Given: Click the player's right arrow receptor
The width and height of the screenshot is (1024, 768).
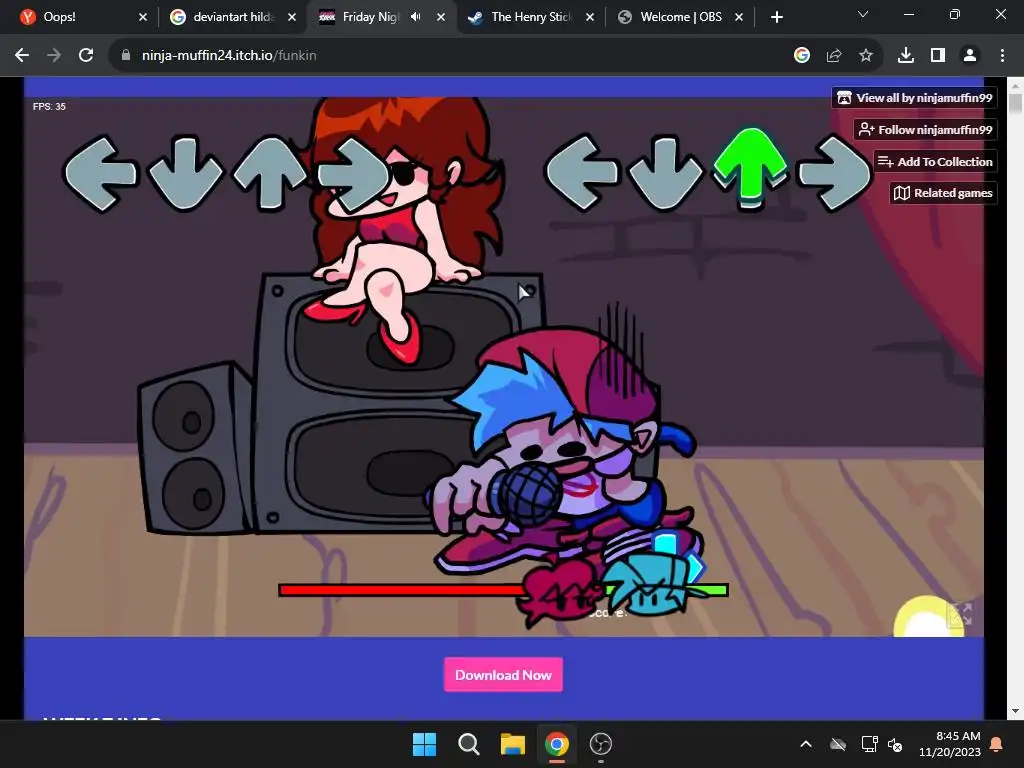Looking at the screenshot, I should [835, 172].
